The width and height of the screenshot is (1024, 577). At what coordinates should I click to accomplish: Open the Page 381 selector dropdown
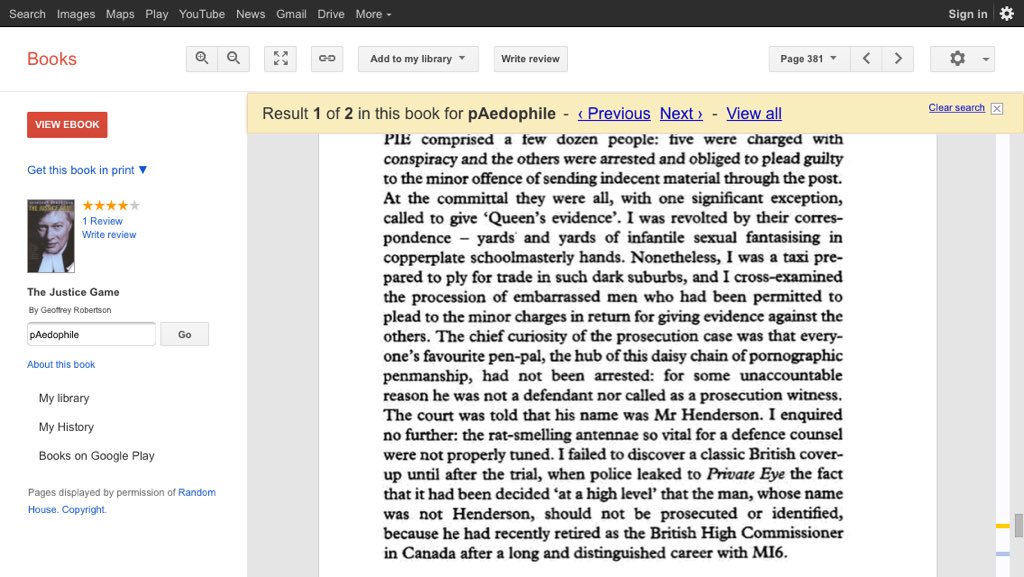tap(809, 59)
